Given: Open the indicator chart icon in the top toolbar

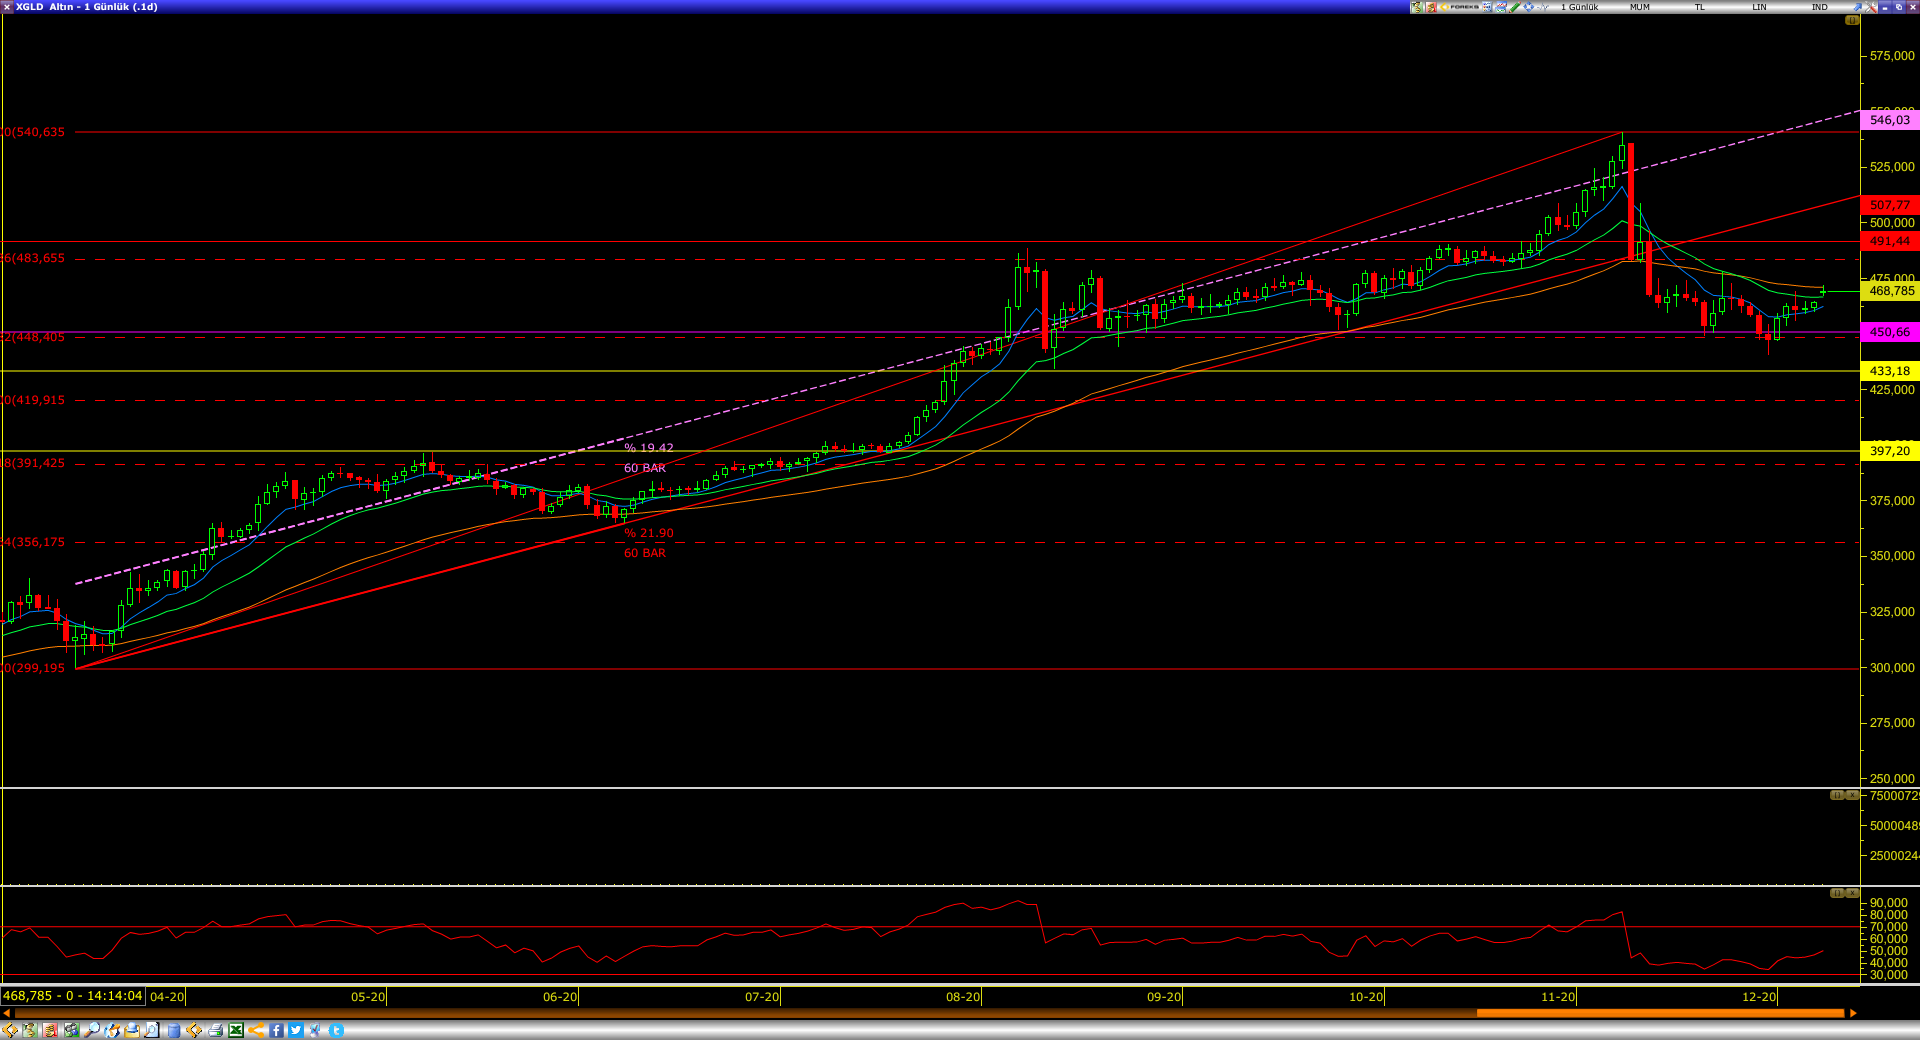Looking at the screenshot, I should click(x=1501, y=7).
